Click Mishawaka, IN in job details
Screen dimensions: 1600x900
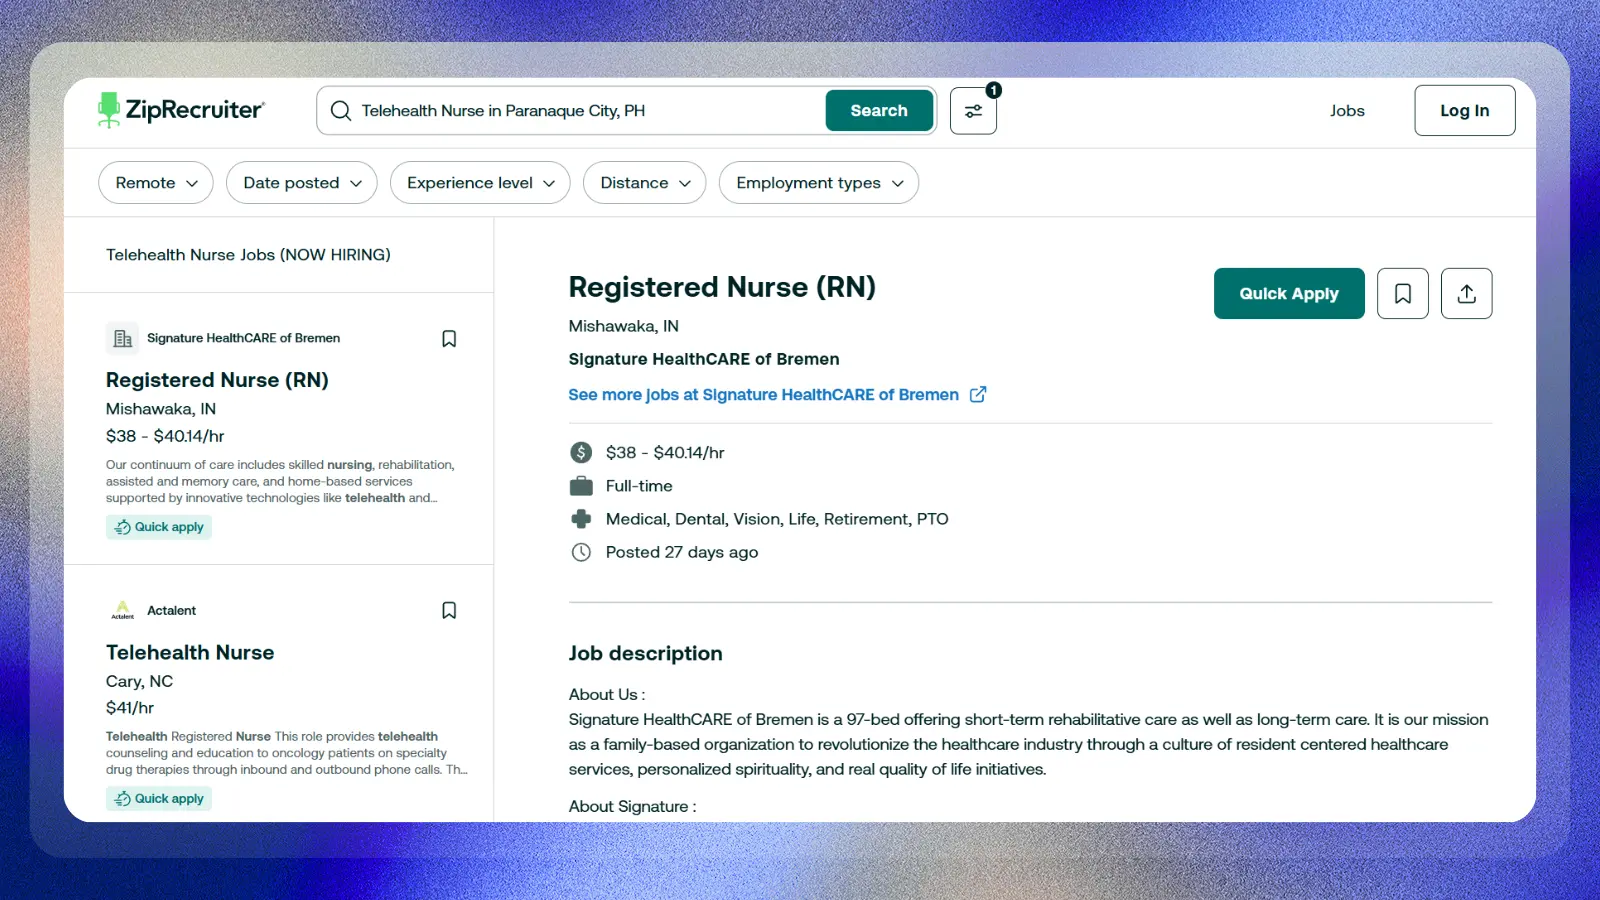pos(624,326)
